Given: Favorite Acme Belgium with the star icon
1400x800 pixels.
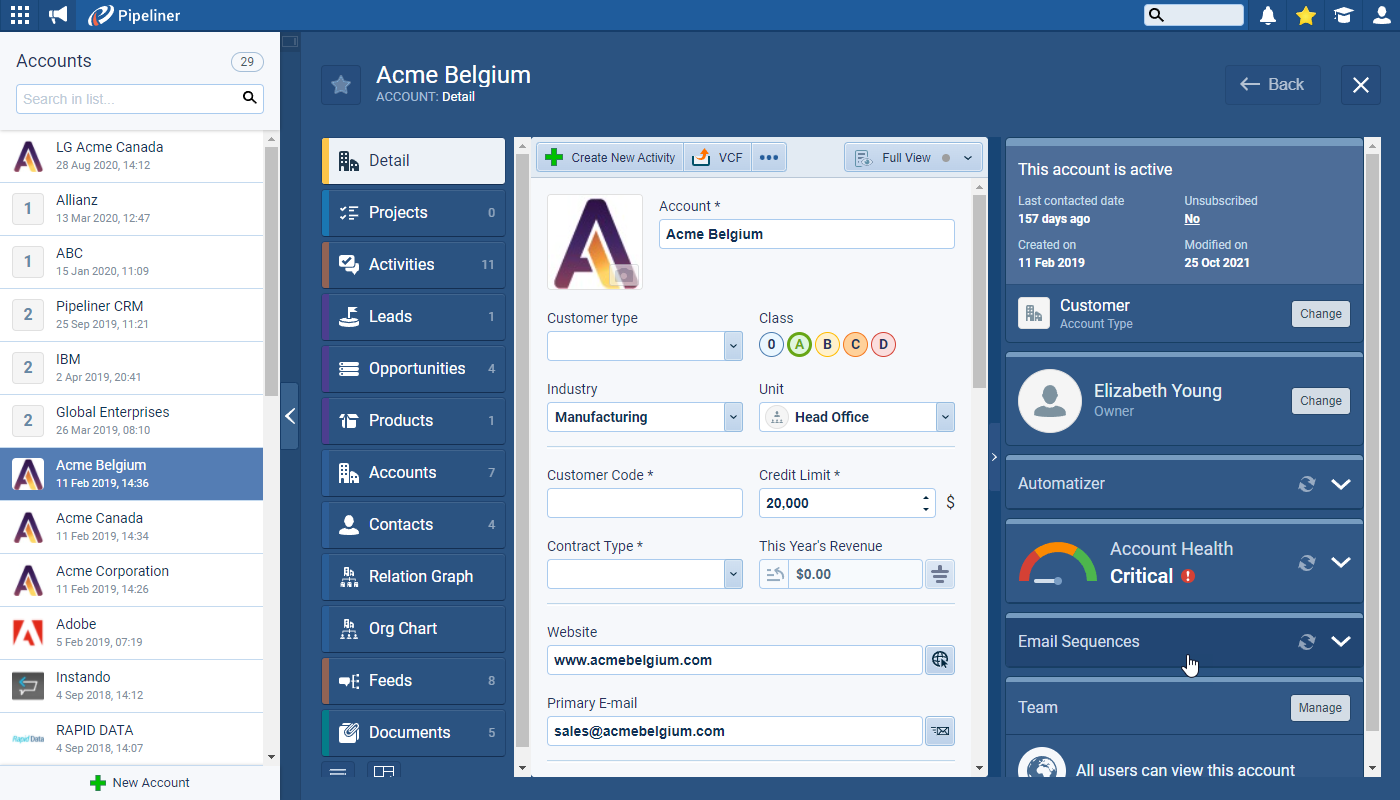Looking at the screenshot, I should coord(341,85).
